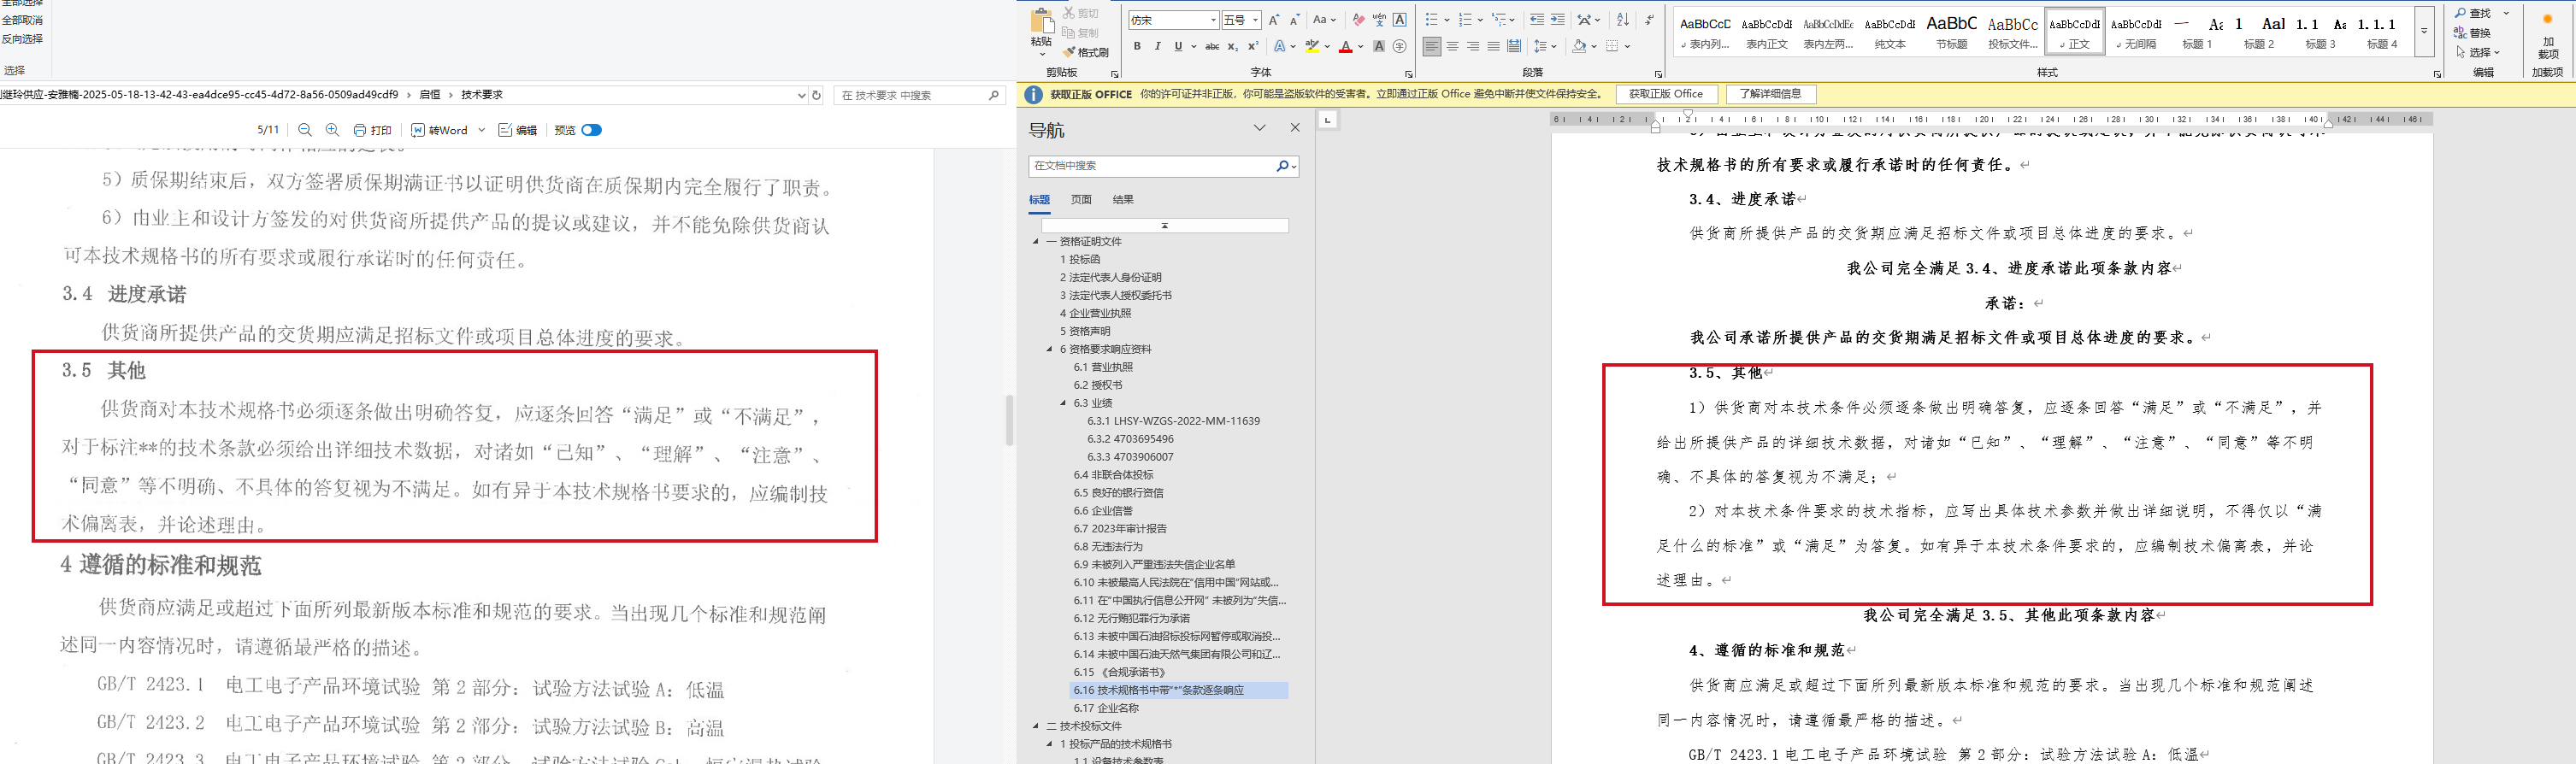Apply strikethrough formatting in Word

(1212, 46)
